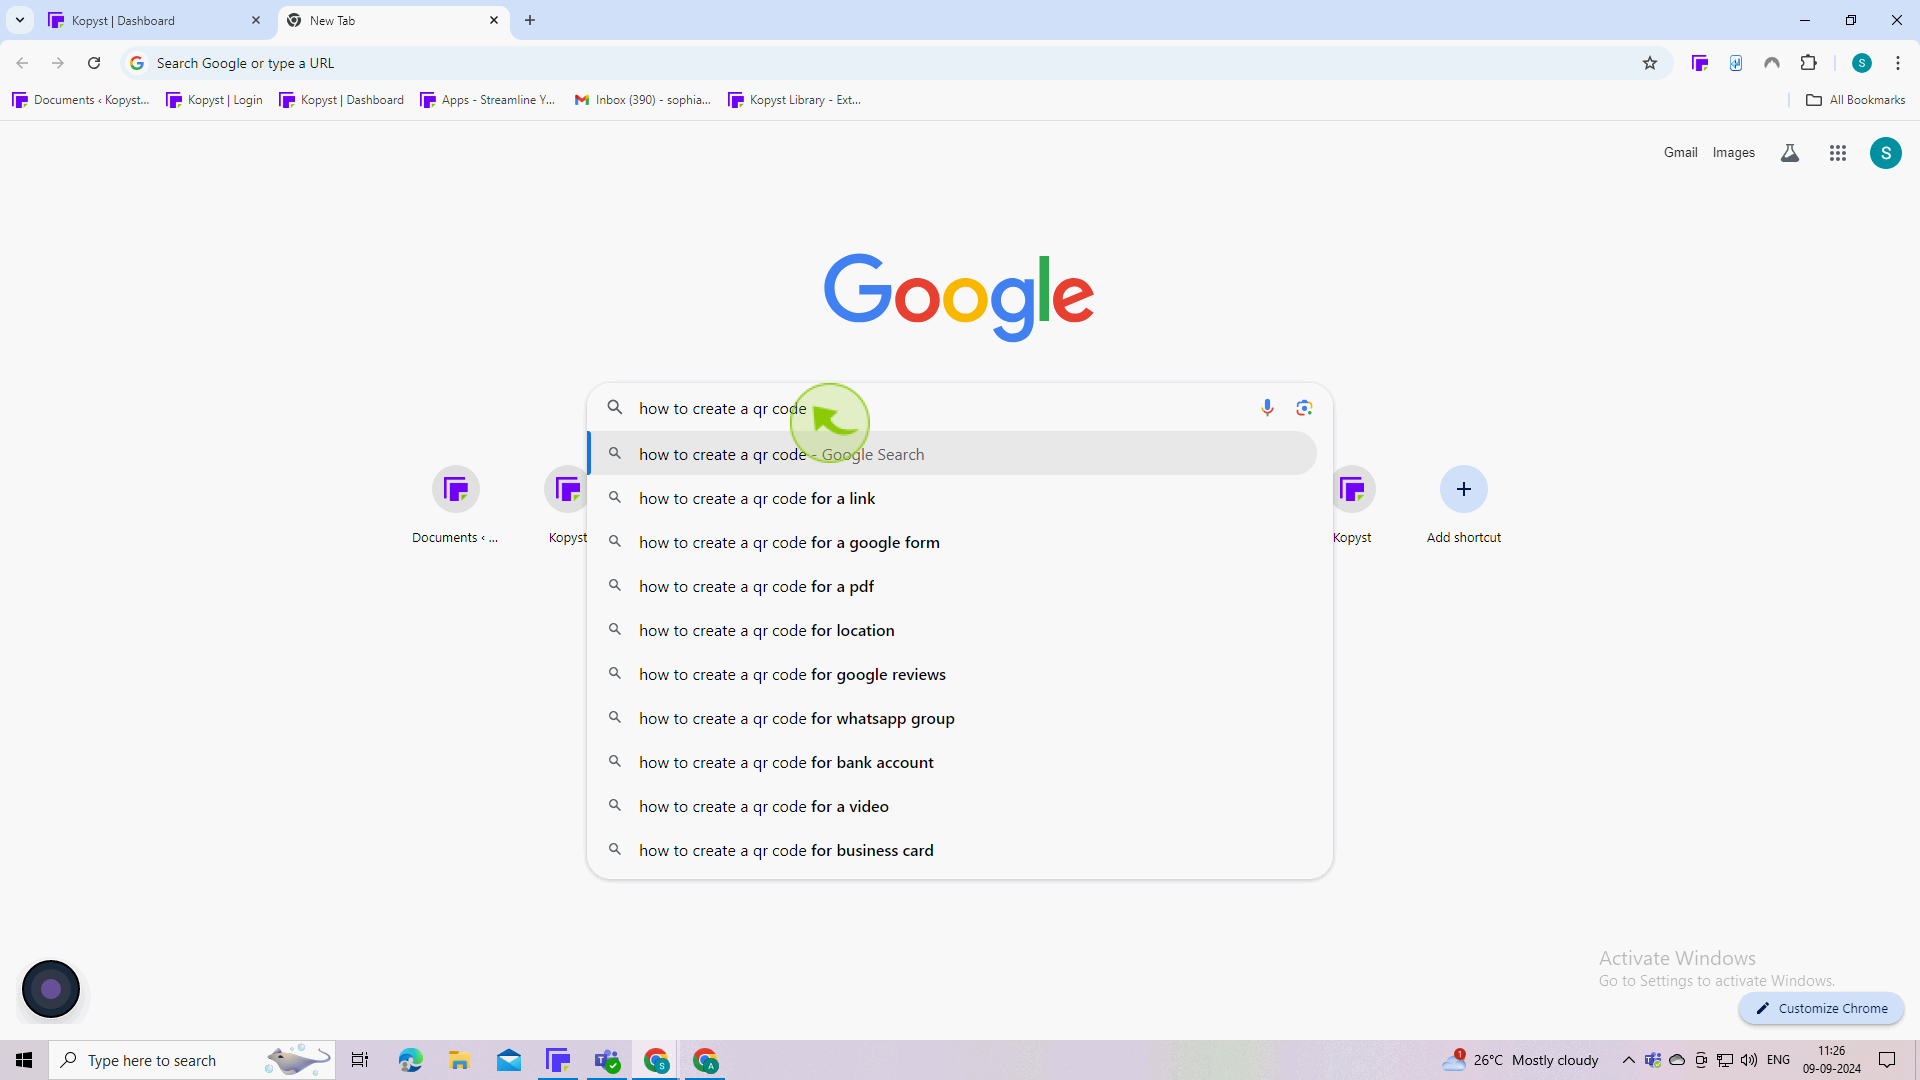Screen dimensions: 1920x1080
Task: Click the round recorder widget button
Action: point(51,989)
